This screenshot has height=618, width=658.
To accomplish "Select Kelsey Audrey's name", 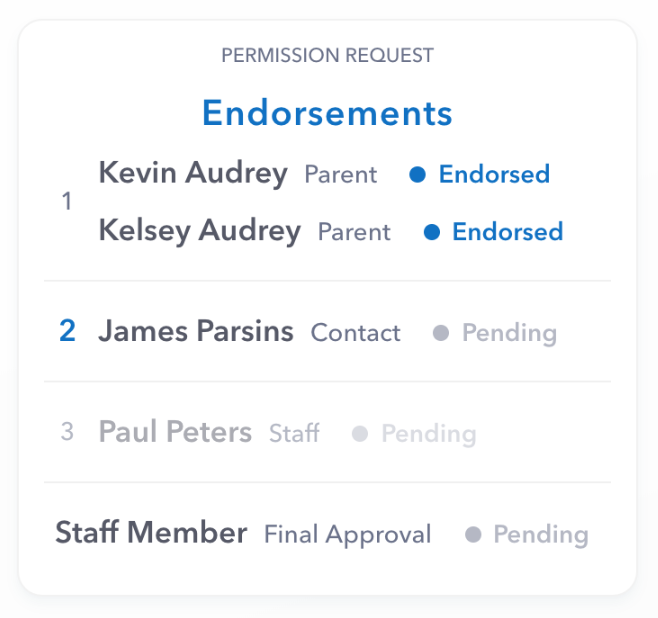I will coord(199,231).
